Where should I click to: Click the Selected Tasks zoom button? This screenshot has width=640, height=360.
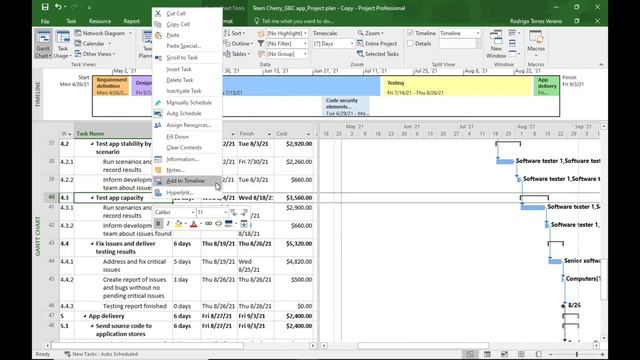pyautogui.click(x=378, y=54)
